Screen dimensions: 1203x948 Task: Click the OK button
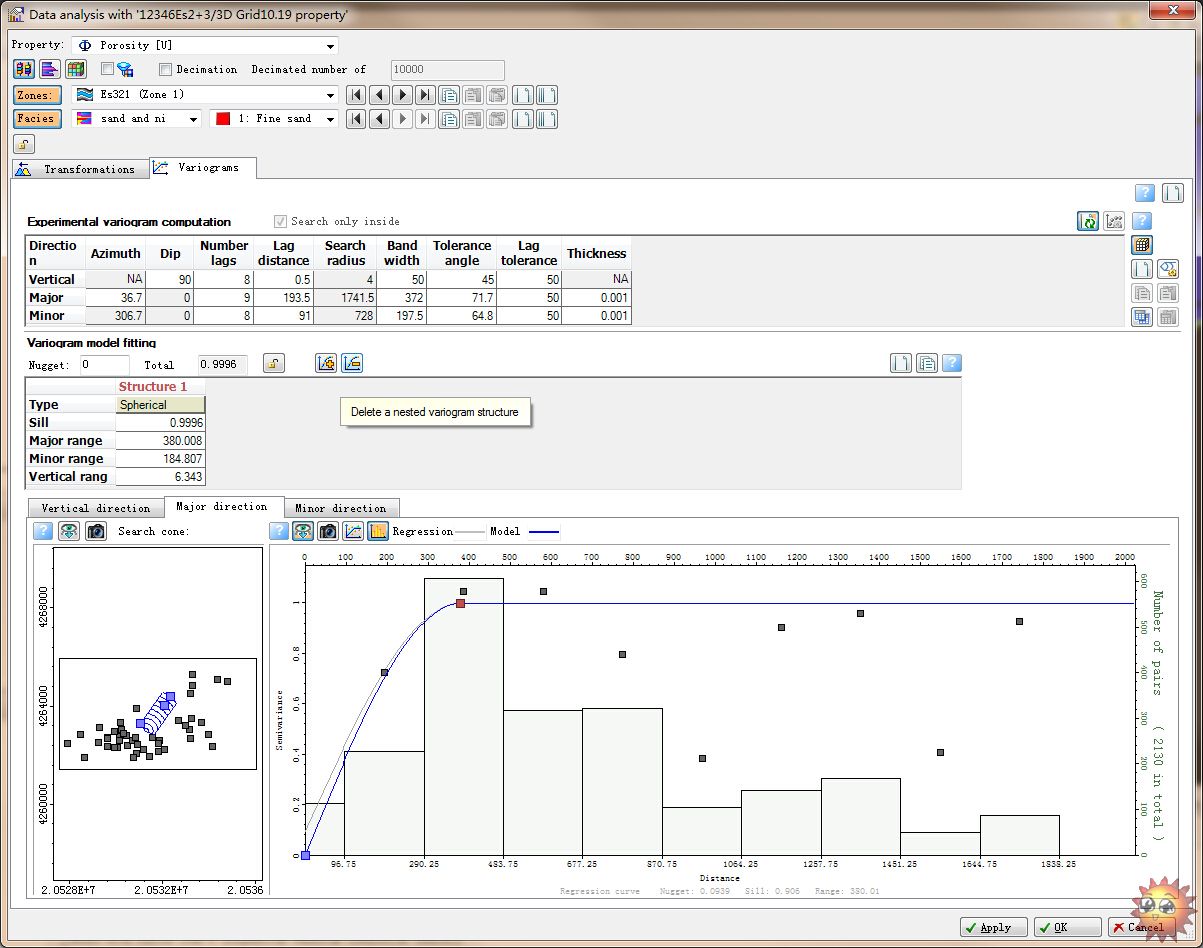click(1066, 927)
